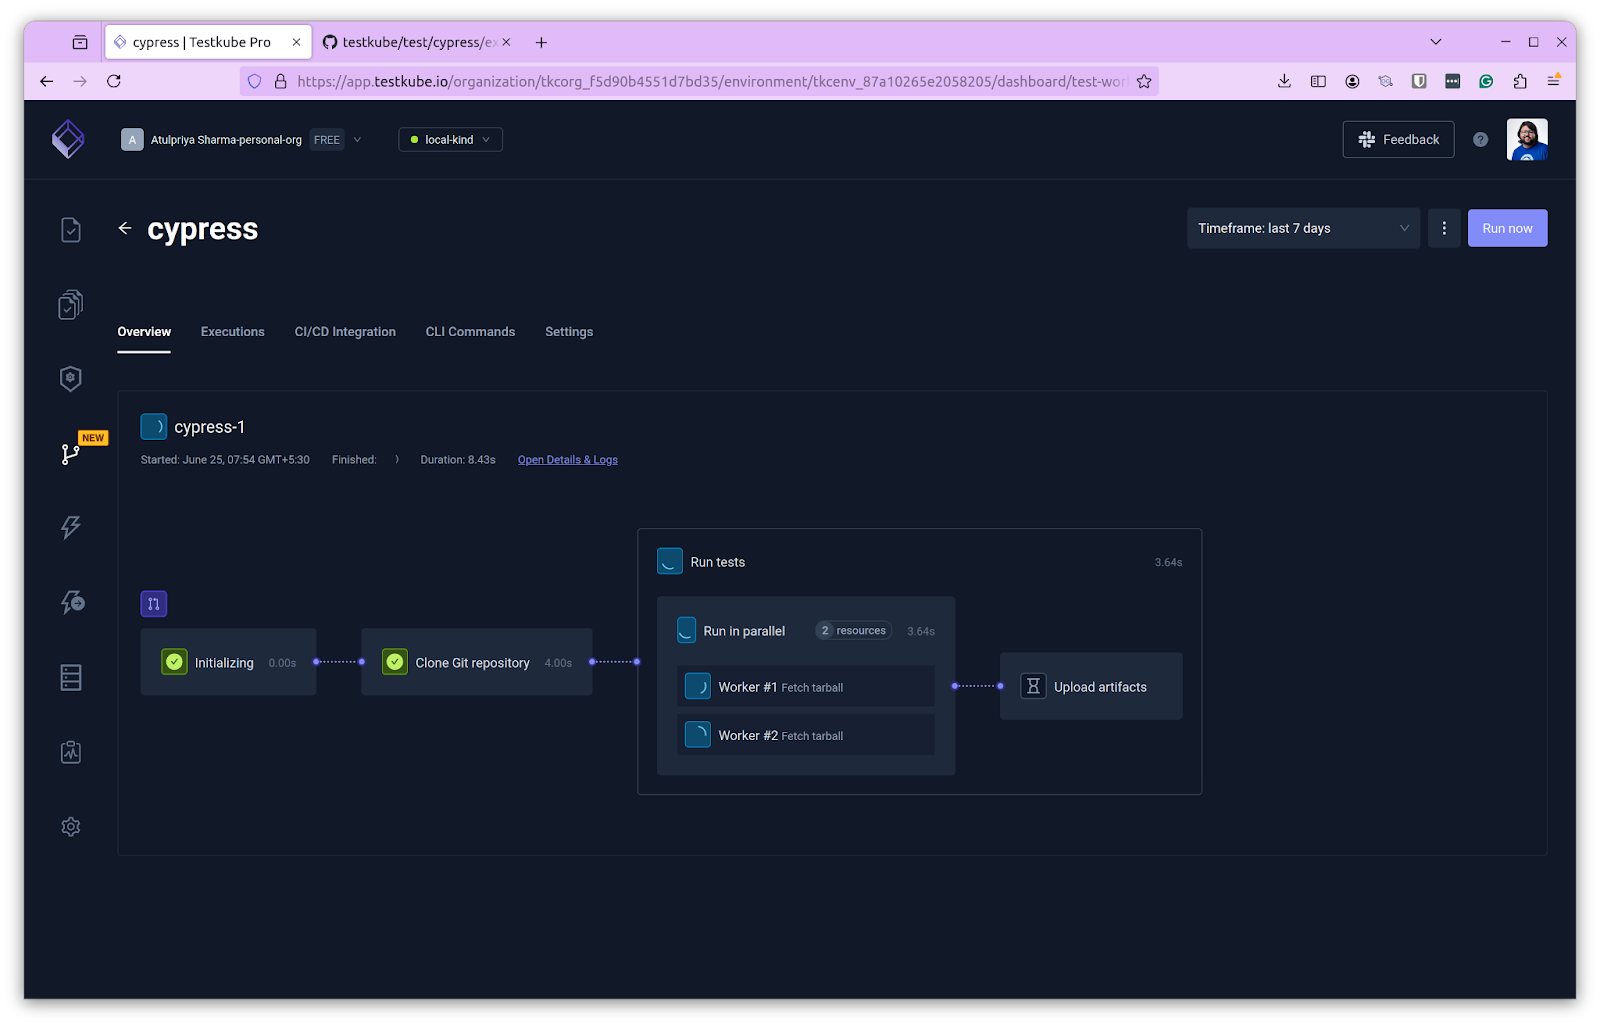
Task: Open the browser hamburger menu
Action: point(1554,81)
